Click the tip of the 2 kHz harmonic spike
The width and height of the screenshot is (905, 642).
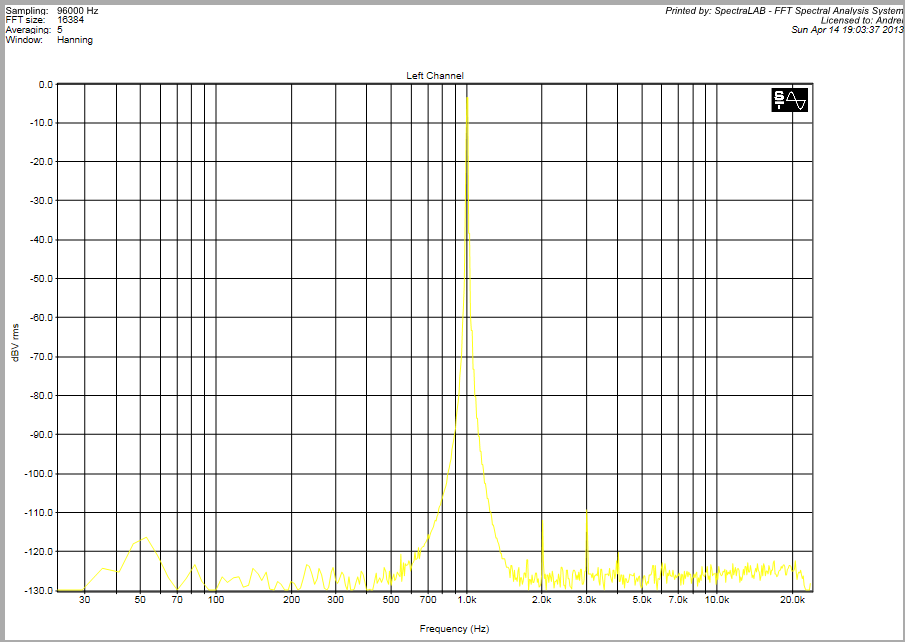click(x=543, y=521)
